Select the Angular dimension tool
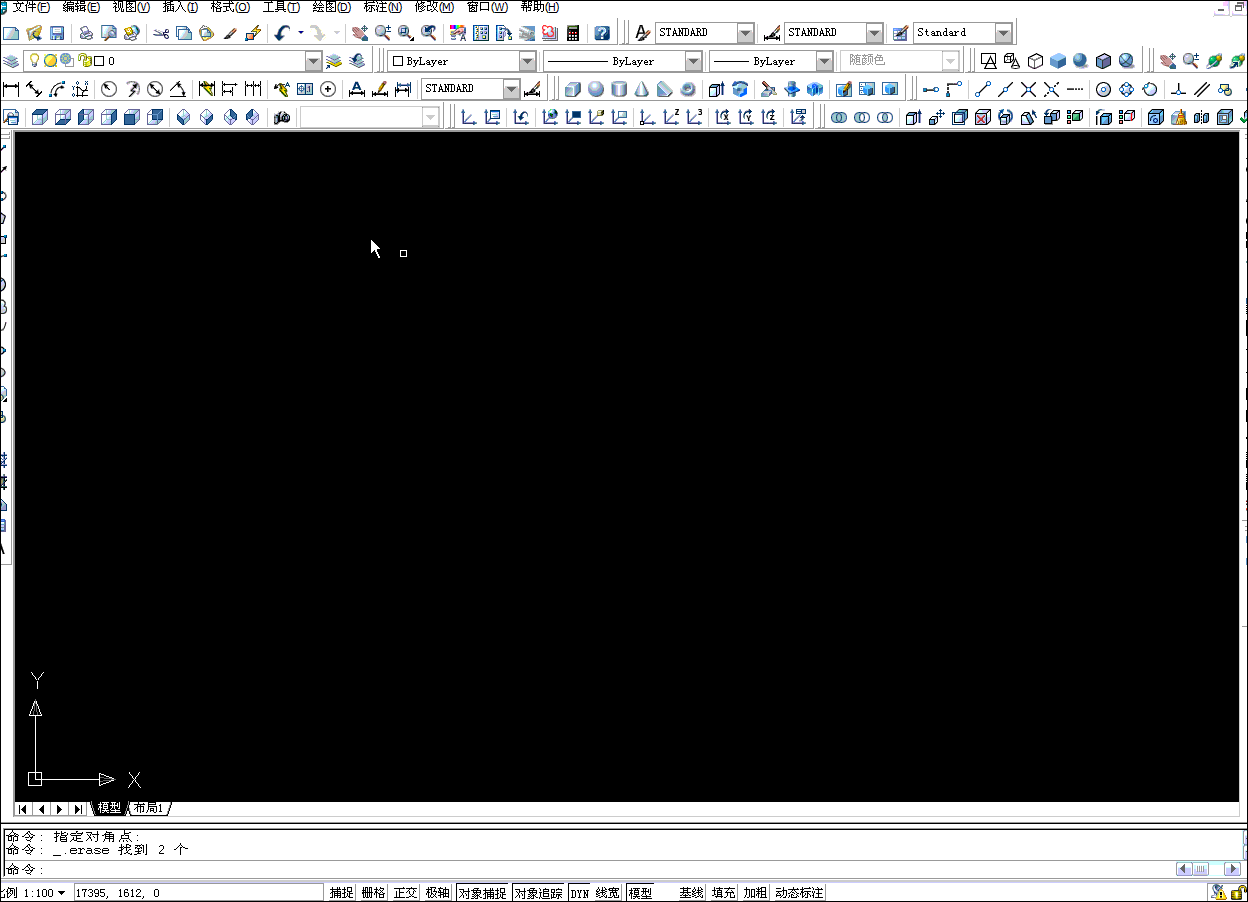The image size is (1248, 902). tap(178, 89)
